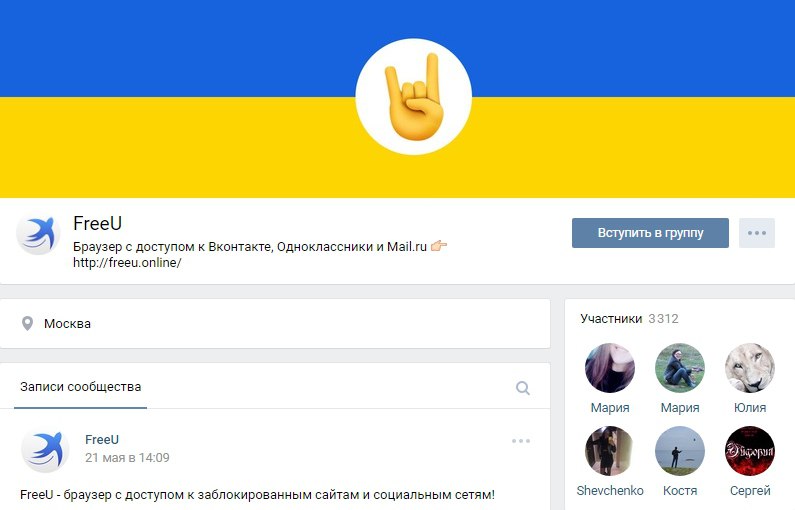
Task: Join the group with Вступить в группу
Action: click(650, 233)
